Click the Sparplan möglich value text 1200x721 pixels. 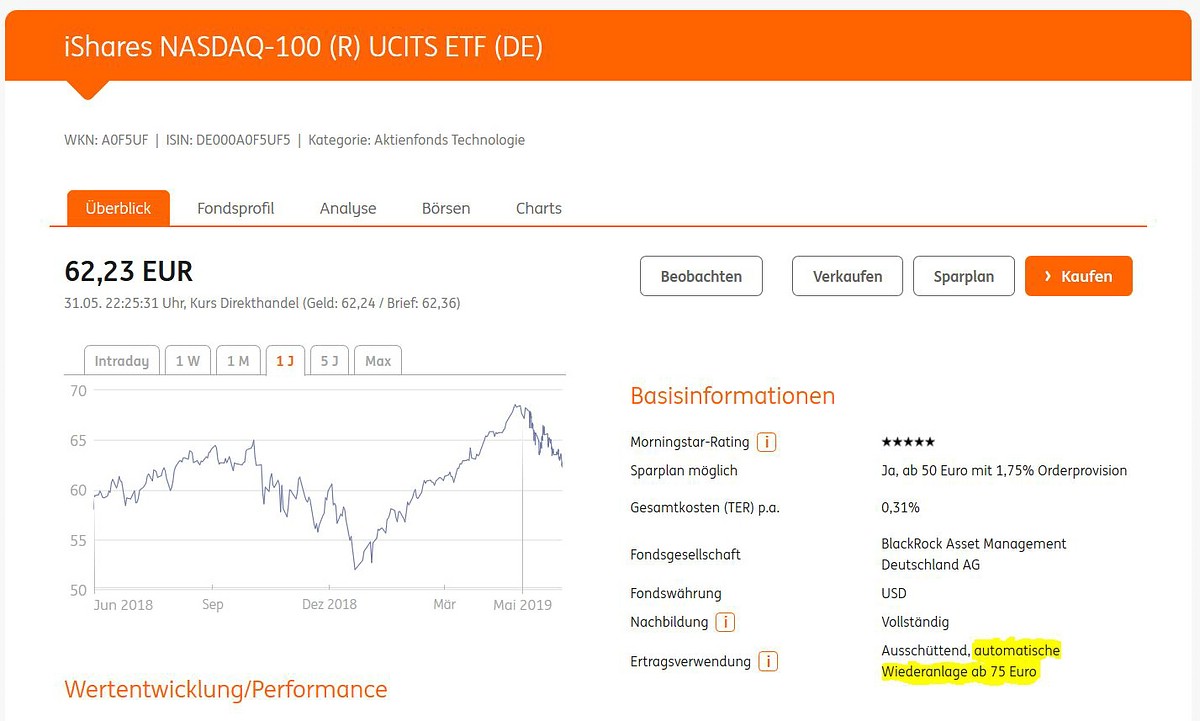tap(1004, 470)
